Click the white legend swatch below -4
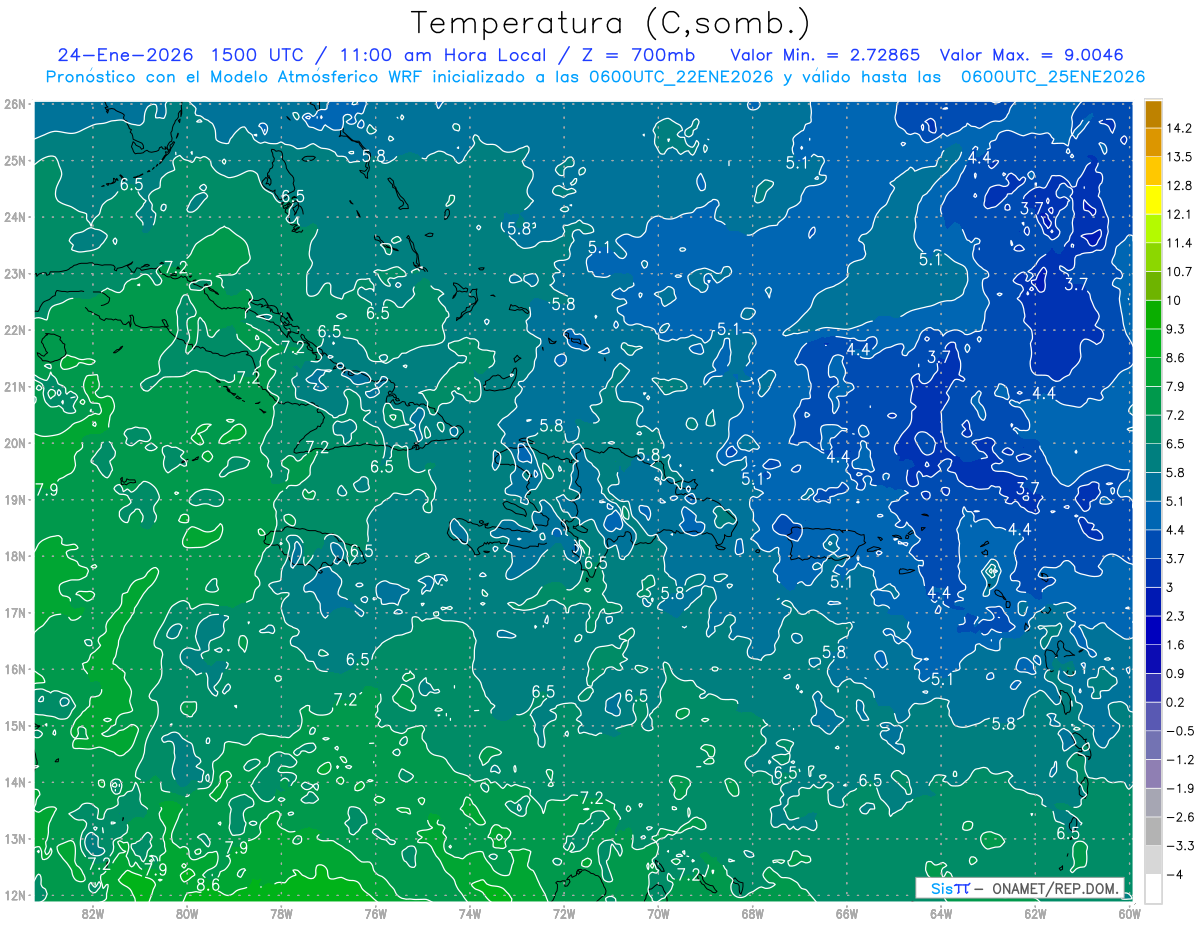This screenshot has height=927, width=1200. [1153, 888]
